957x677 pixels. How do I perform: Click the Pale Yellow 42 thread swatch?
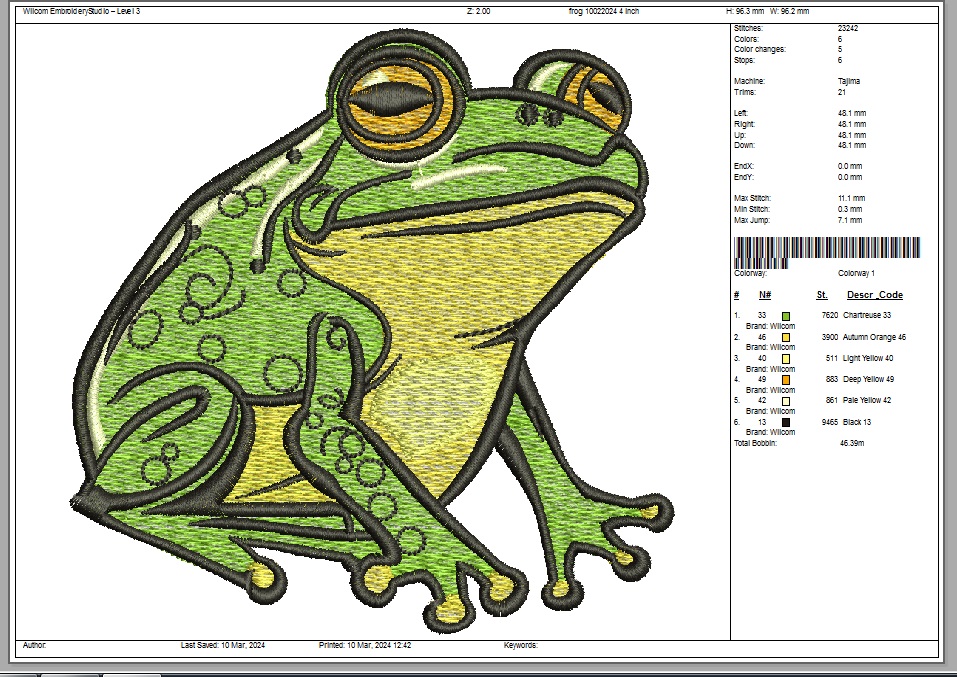786,401
